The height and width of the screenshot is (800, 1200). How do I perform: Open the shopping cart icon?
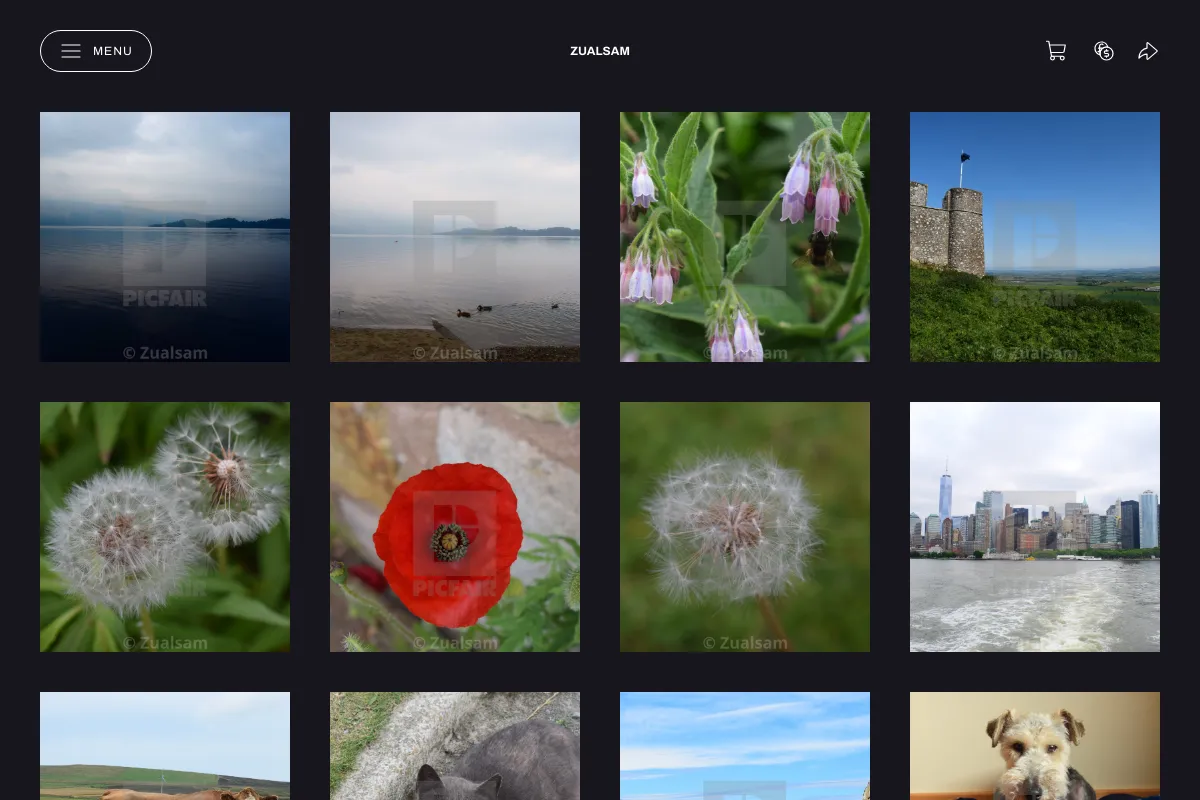[1056, 51]
